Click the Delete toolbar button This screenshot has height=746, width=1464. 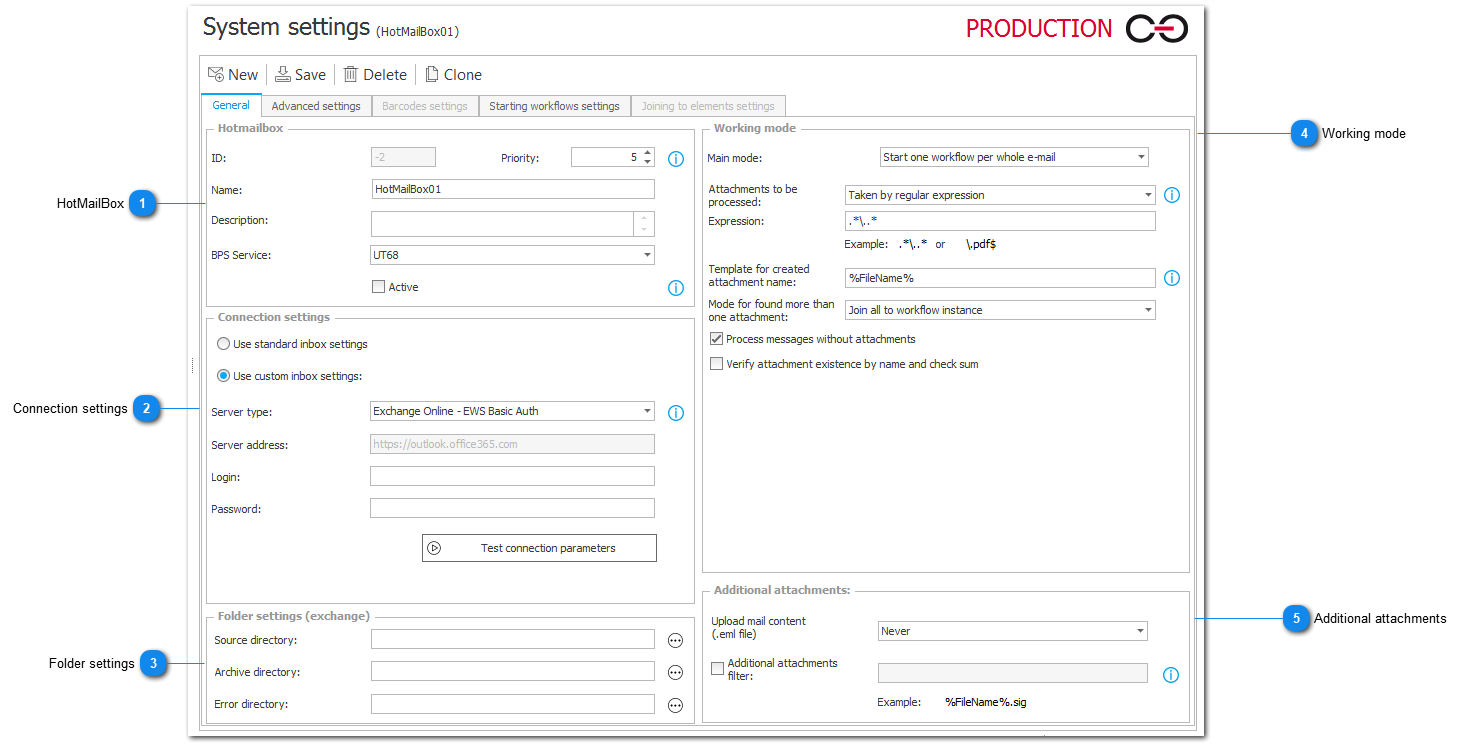(x=375, y=75)
